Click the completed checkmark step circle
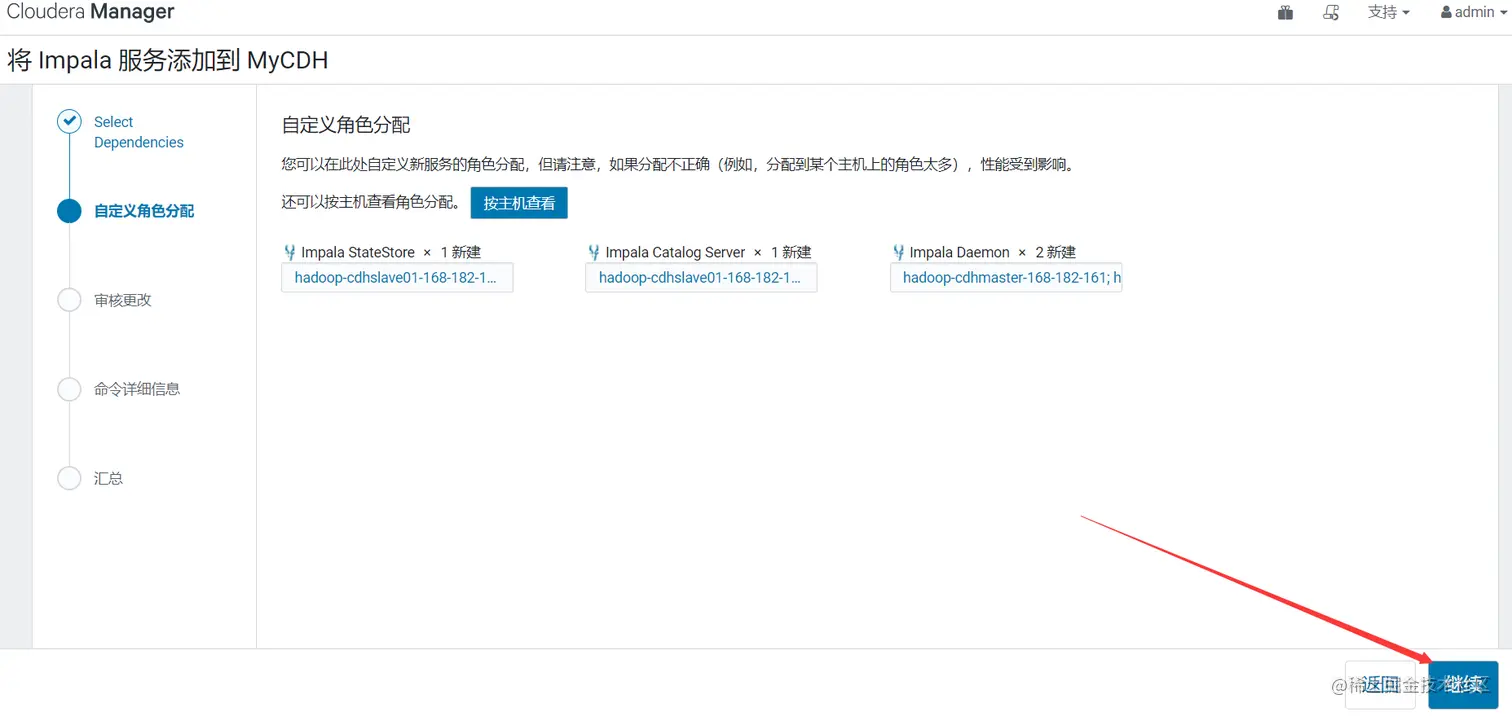 69,122
